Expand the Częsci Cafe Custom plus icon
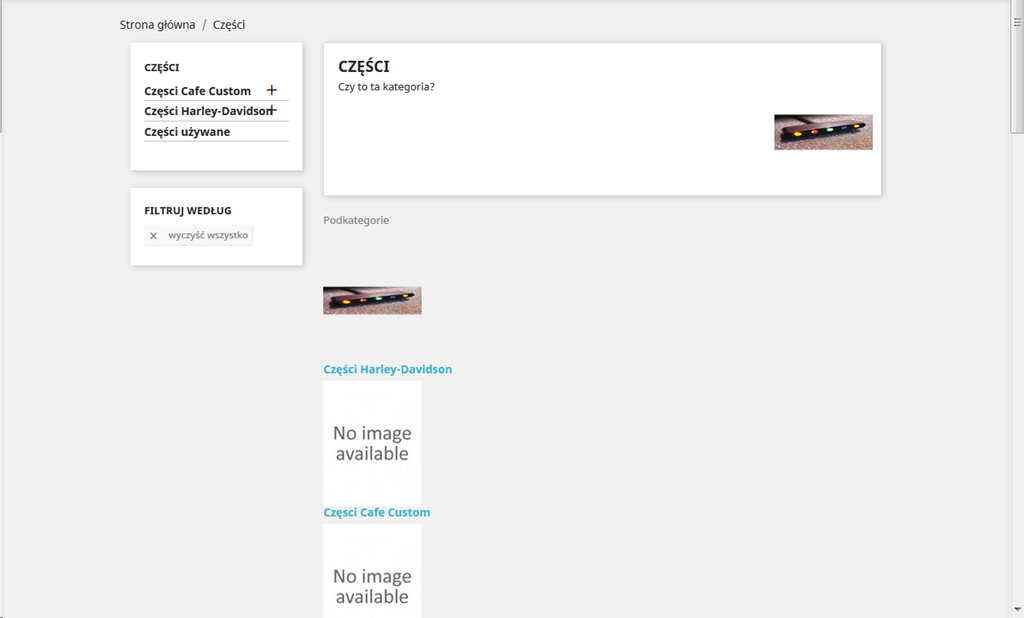The width and height of the screenshot is (1024, 618). (x=272, y=90)
